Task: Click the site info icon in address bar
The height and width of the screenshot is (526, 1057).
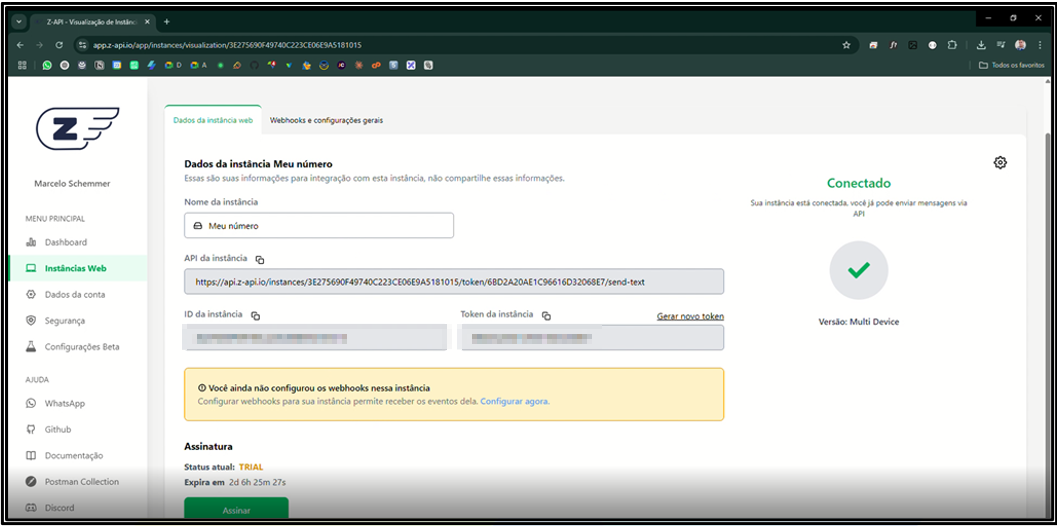Action: click(82, 45)
